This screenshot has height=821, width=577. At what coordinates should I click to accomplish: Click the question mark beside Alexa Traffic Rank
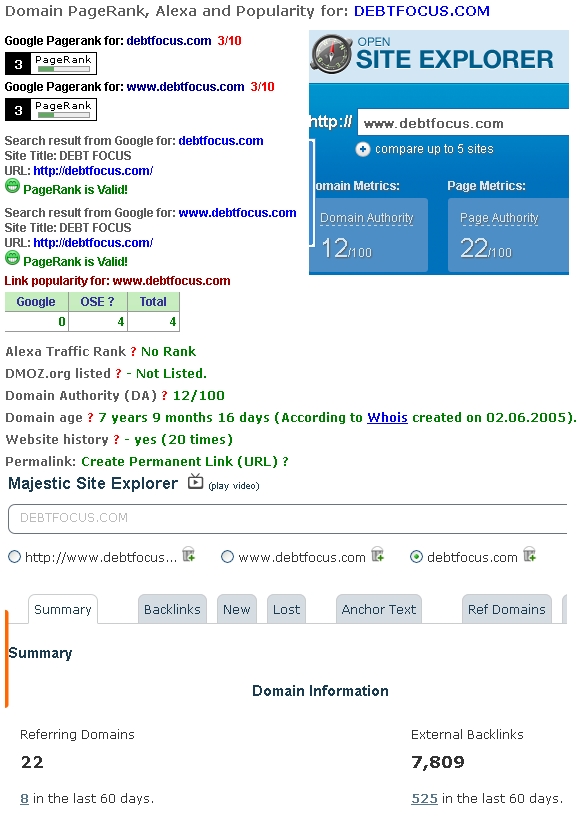pos(134,351)
